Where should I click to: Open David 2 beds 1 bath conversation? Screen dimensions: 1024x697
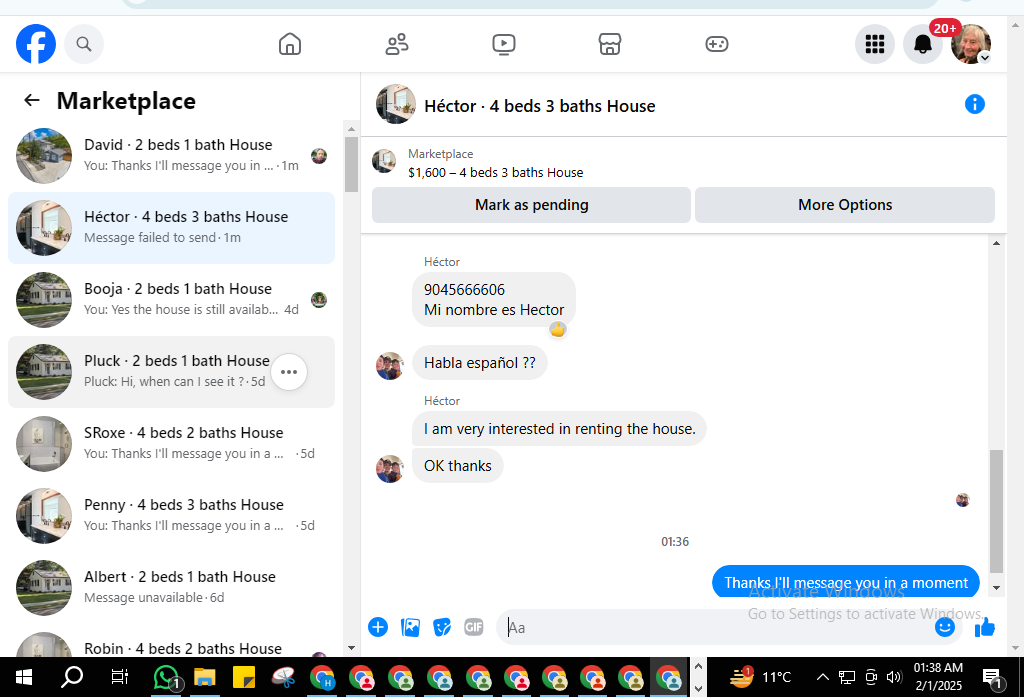[x=171, y=155]
